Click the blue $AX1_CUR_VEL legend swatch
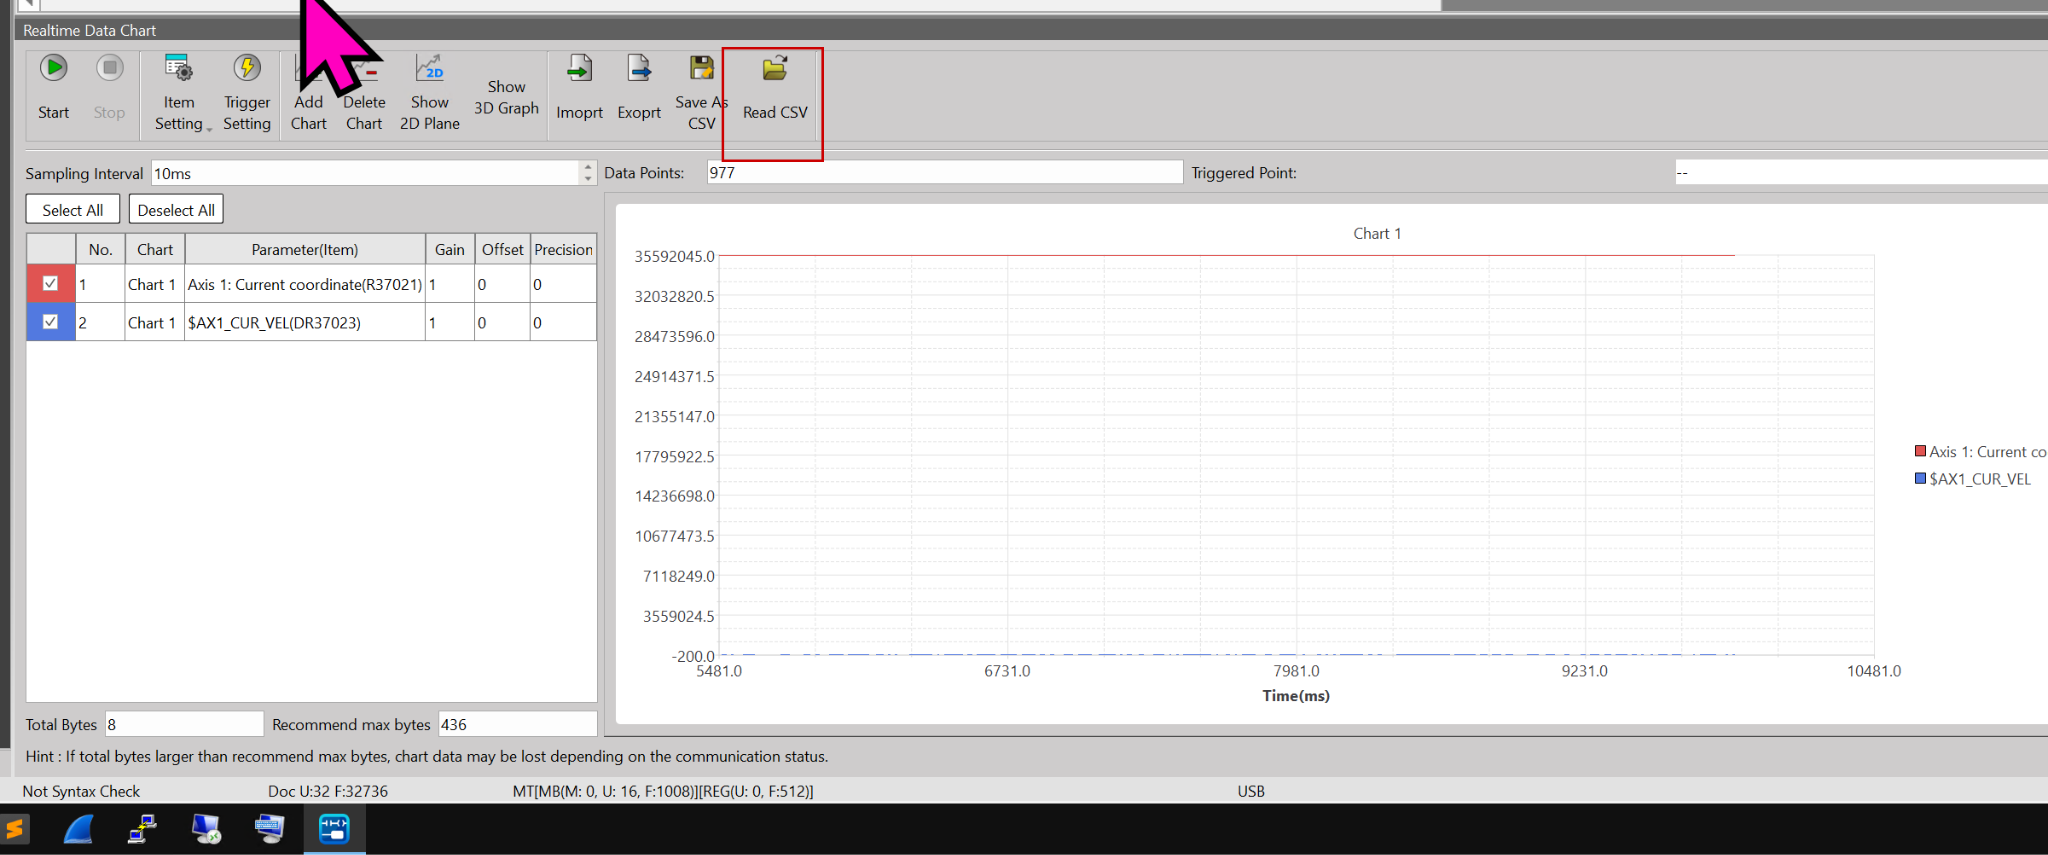 [1920, 479]
